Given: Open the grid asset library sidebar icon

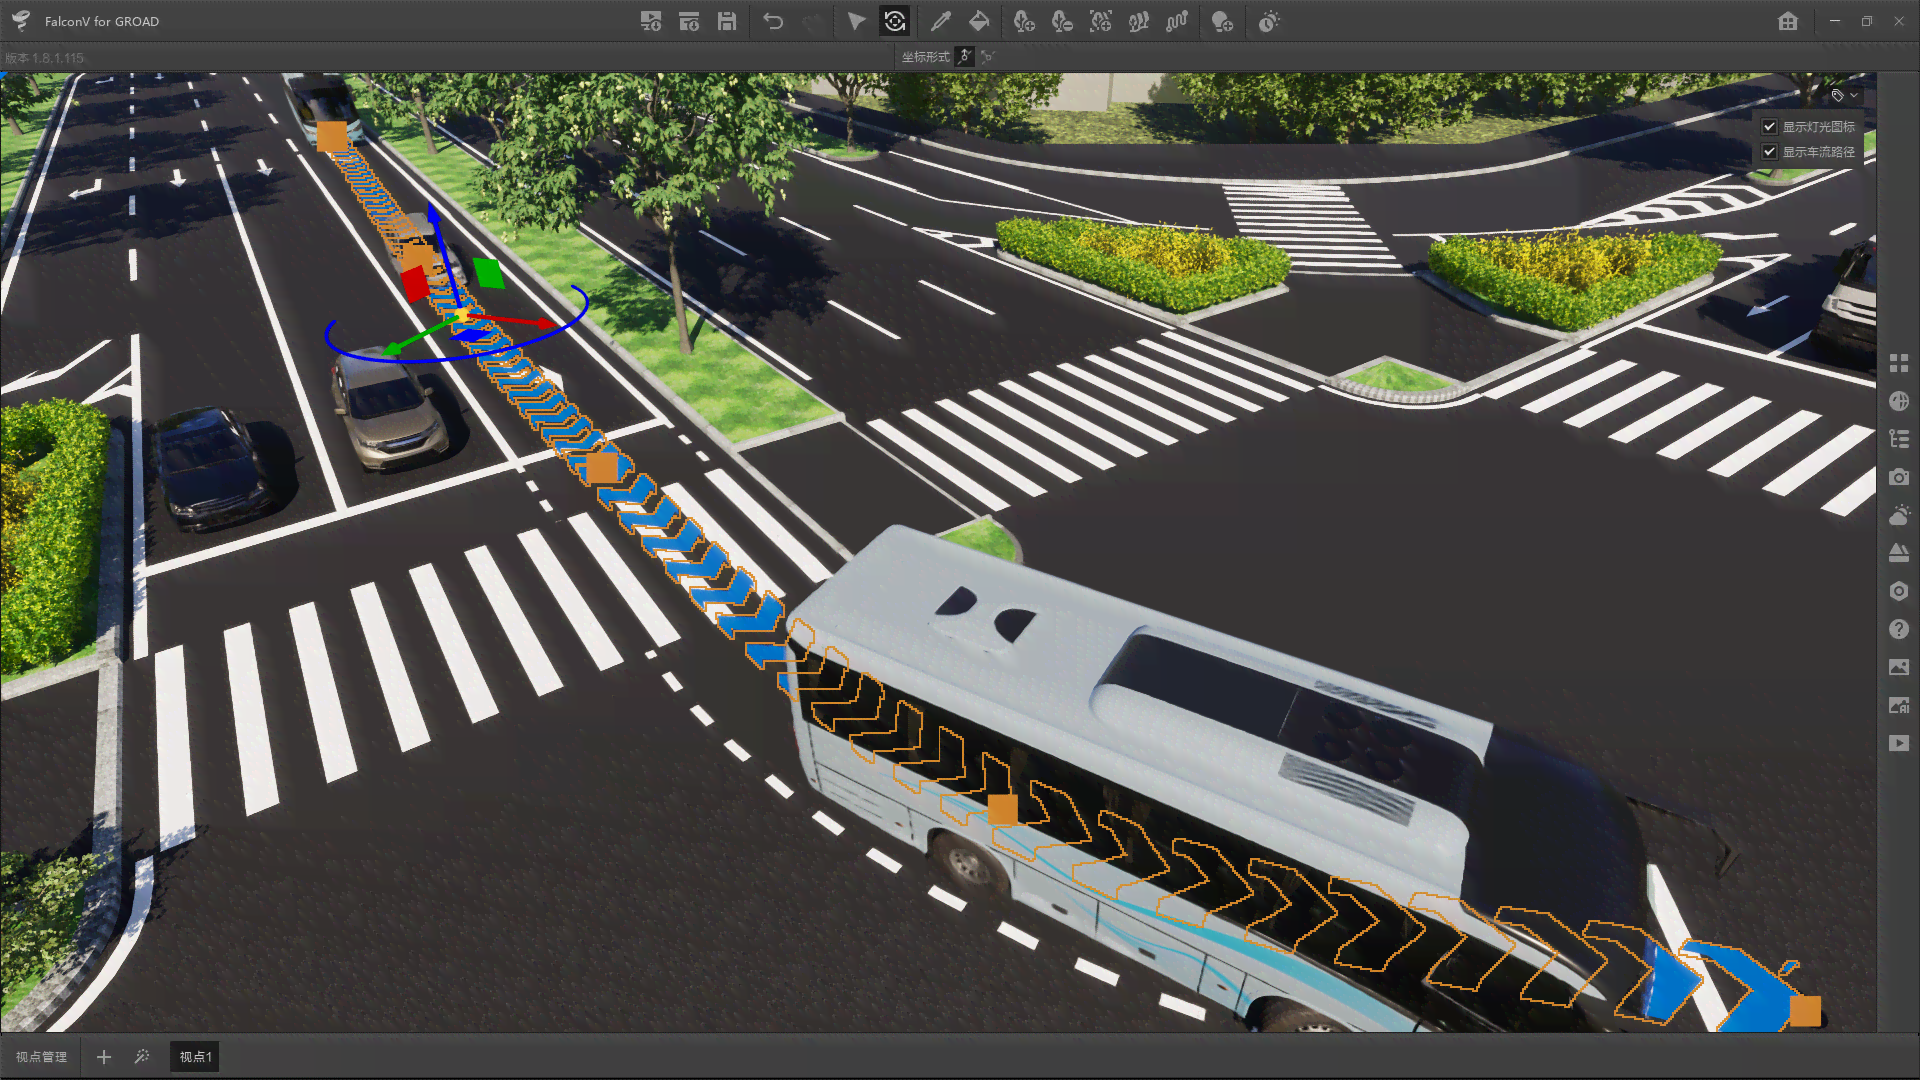Looking at the screenshot, I should click(1899, 363).
